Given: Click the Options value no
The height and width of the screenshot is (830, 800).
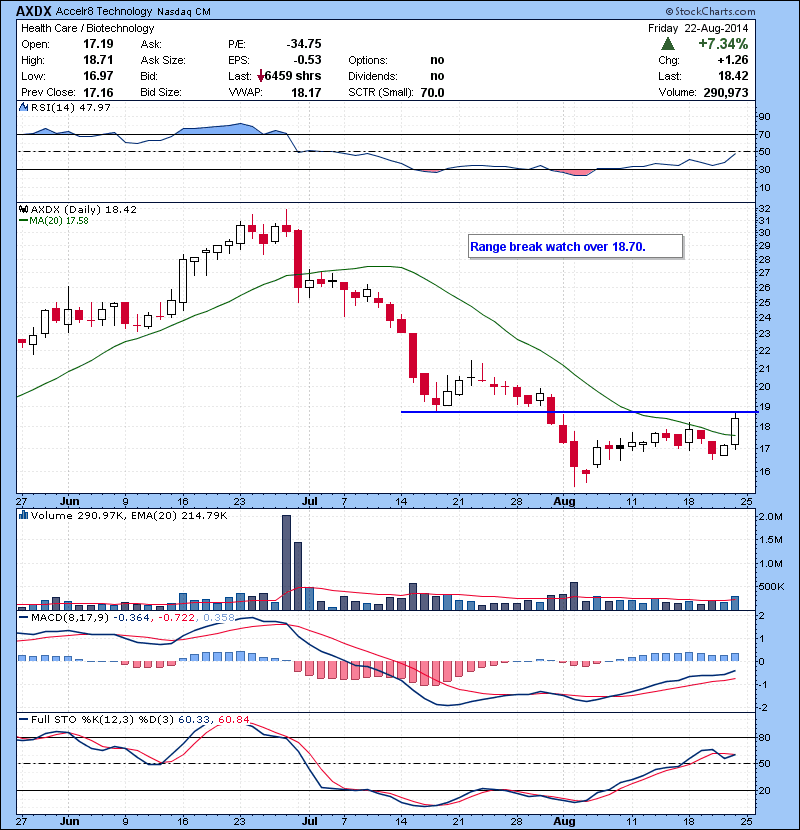Looking at the screenshot, I should 437,60.
